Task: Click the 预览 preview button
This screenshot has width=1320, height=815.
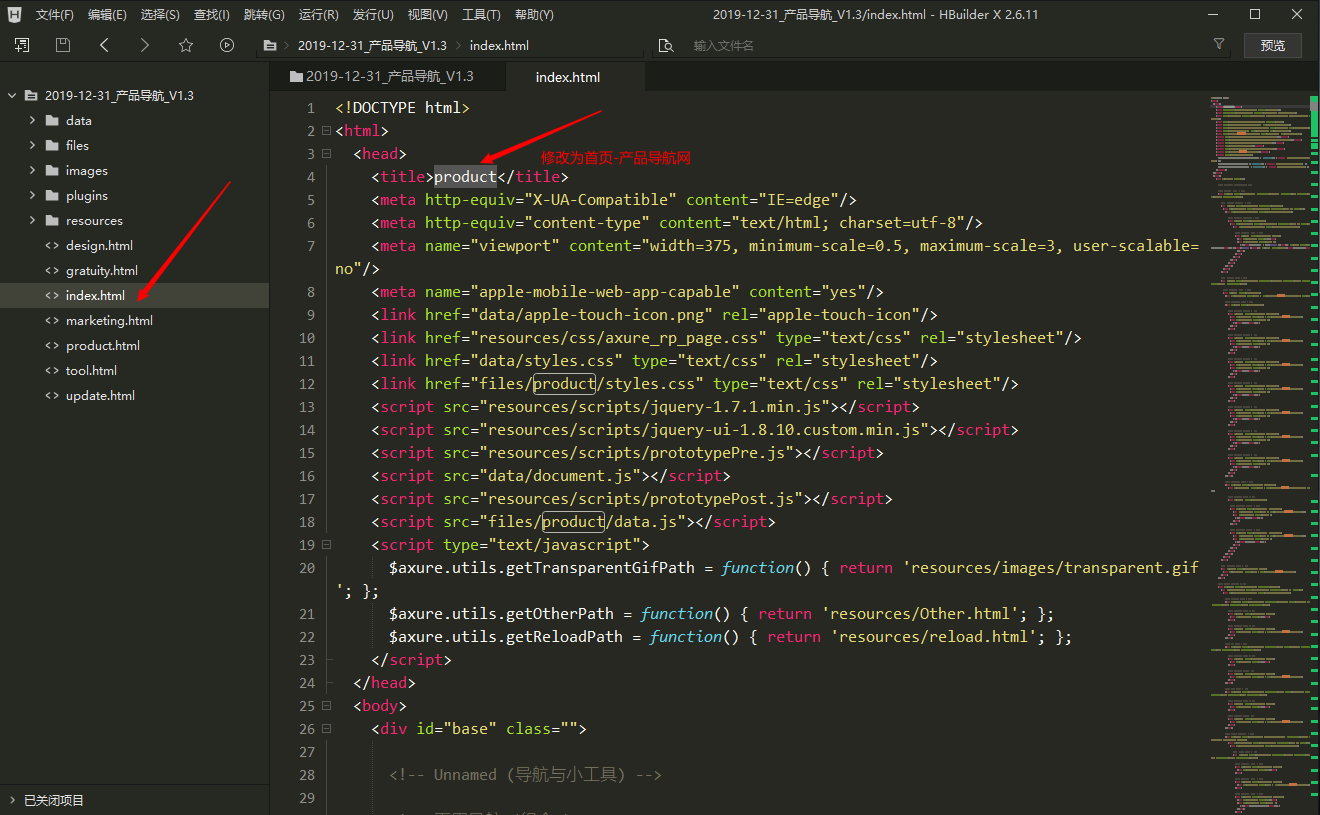Action: pyautogui.click(x=1273, y=45)
